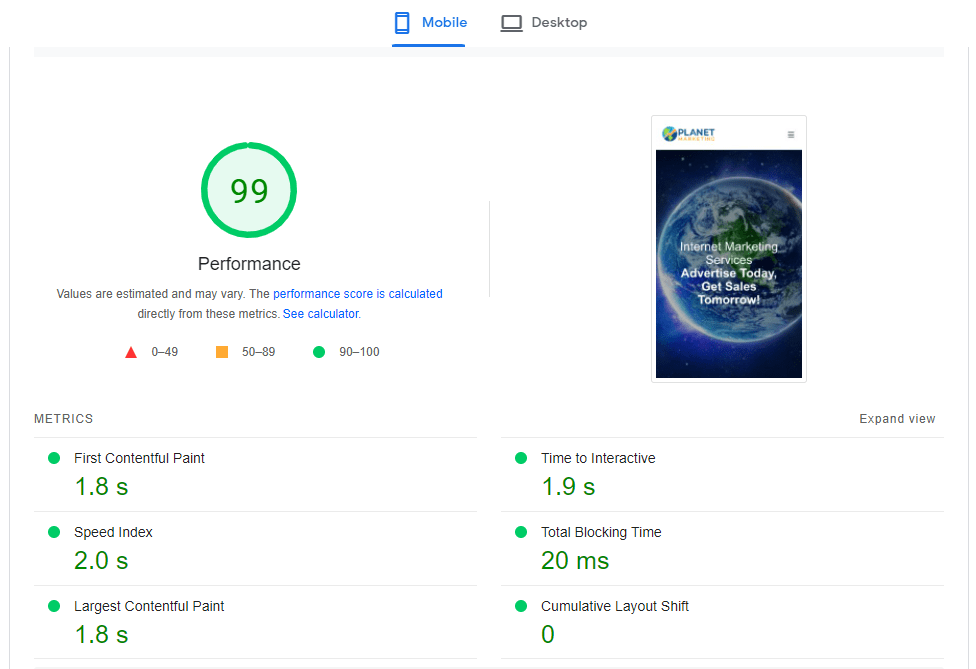Click the green circle 90–100 legend icon
This screenshot has height=669, width=976.
(x=319, y=352)
